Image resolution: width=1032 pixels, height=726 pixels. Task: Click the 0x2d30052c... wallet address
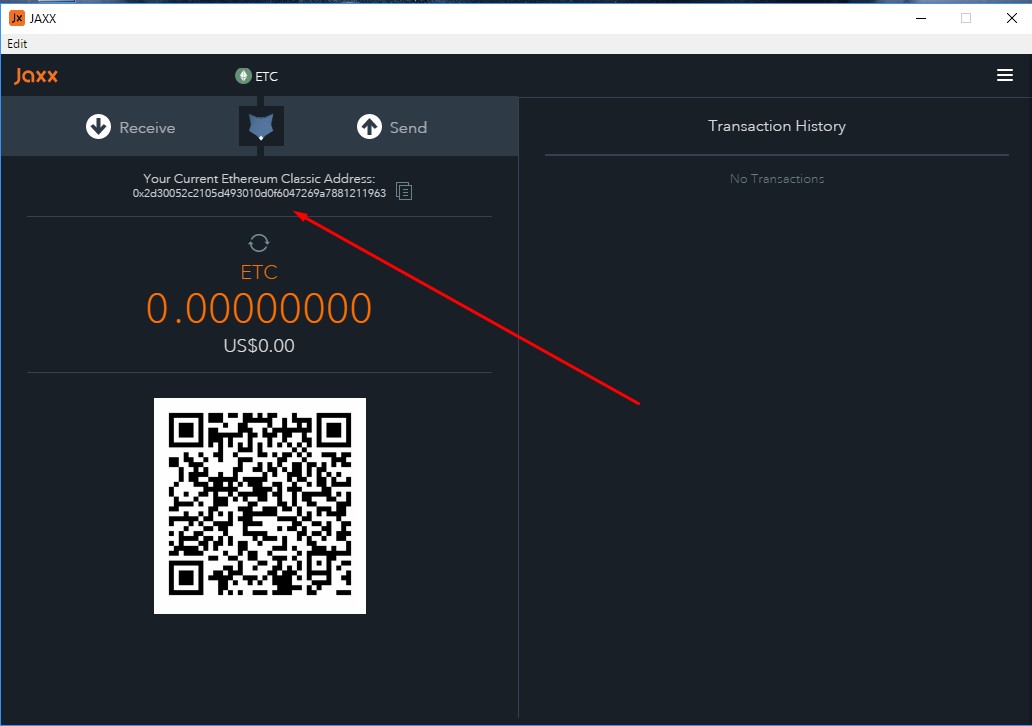[x=259, y=193]
